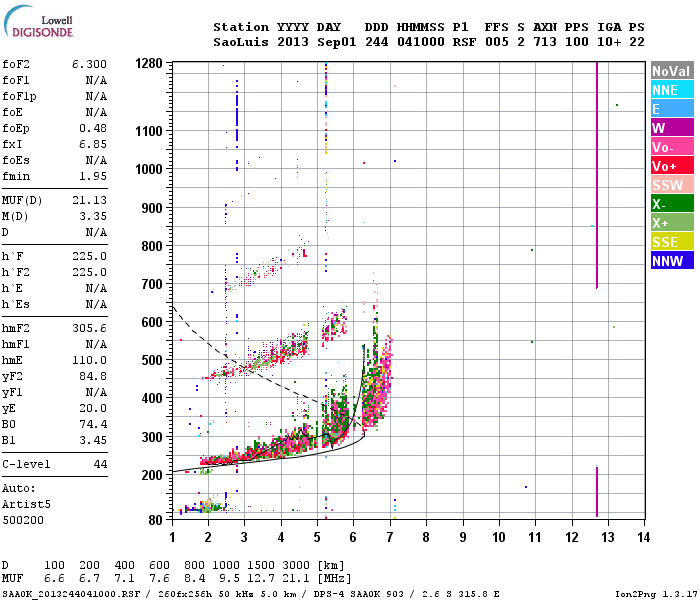The width and height of the screenshot is (700, 600).
Task: Click the foEp value 0.48
Action: click(x=93, y=128)
